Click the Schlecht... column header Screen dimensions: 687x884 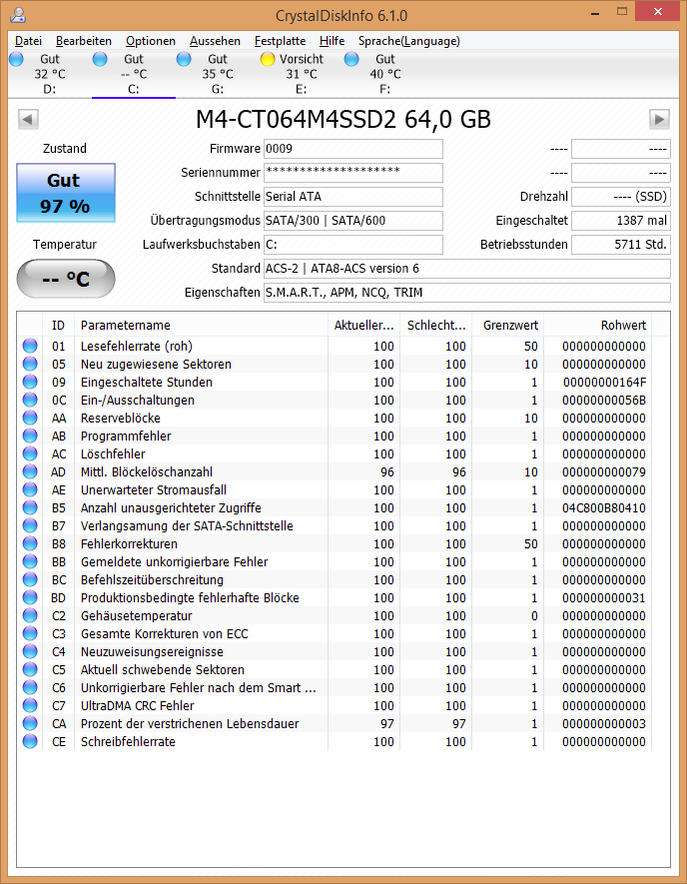pyautogui.click(x=436, y=325)
